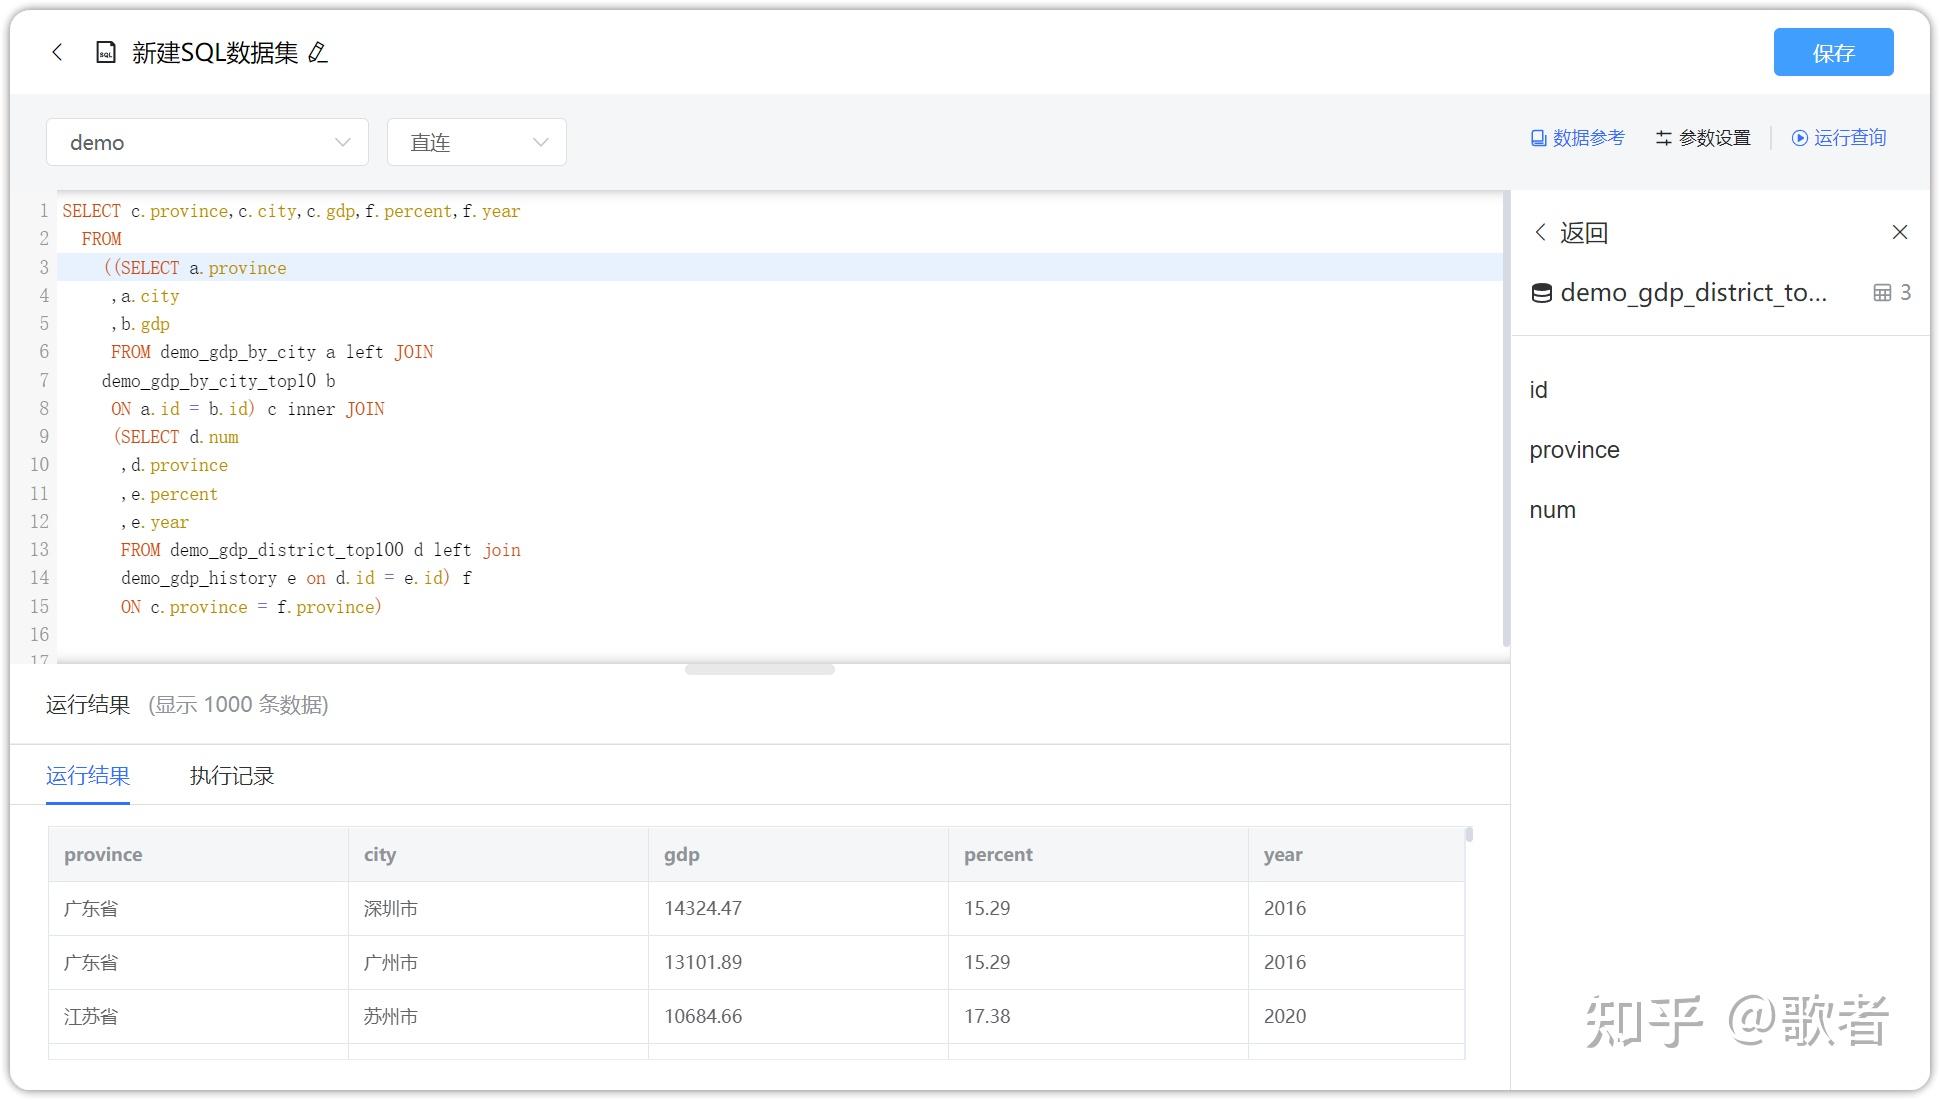Click the gdp column header

(x=798, y=854)
